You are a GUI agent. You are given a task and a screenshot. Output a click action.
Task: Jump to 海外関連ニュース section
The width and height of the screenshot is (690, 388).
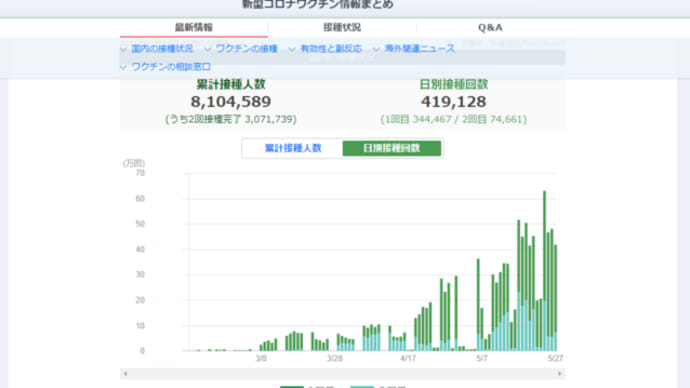point(420,49)
